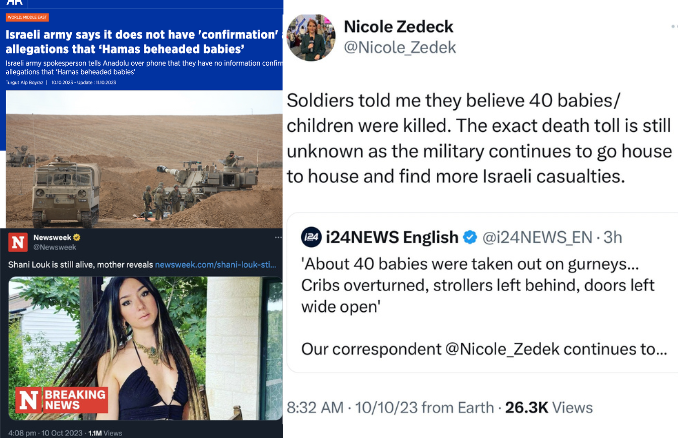The width and height of the screenshot is (678, 438).
Task: Click the Newsweek Breaking News badge on photo
Action: click(59, 400)
